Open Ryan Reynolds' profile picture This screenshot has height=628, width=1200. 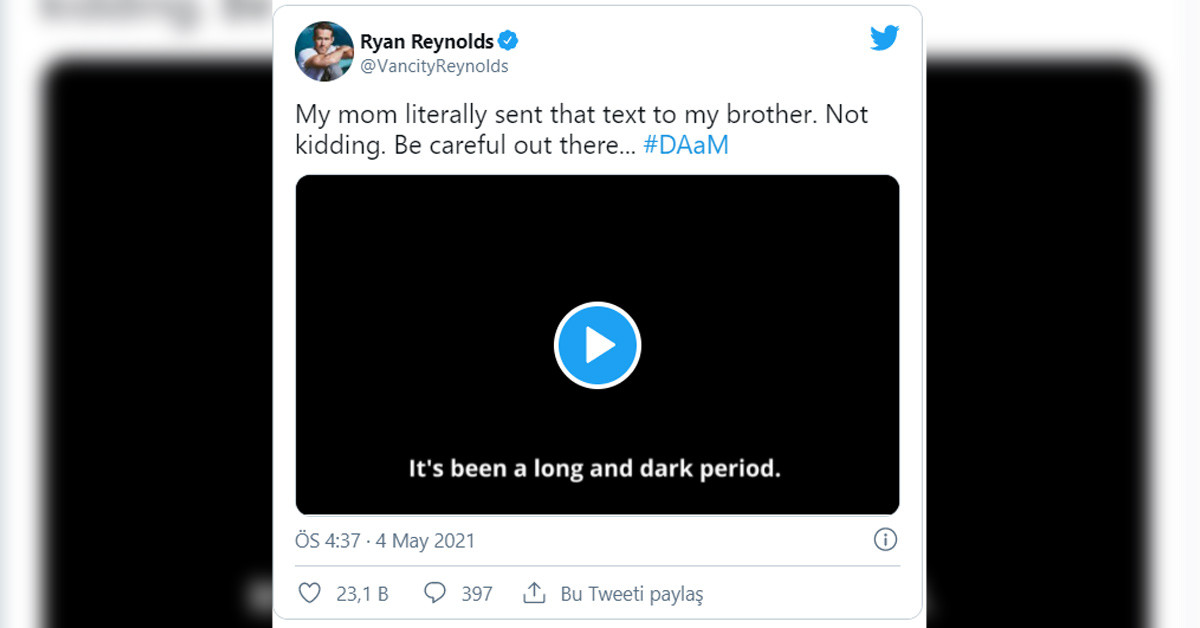324,51
